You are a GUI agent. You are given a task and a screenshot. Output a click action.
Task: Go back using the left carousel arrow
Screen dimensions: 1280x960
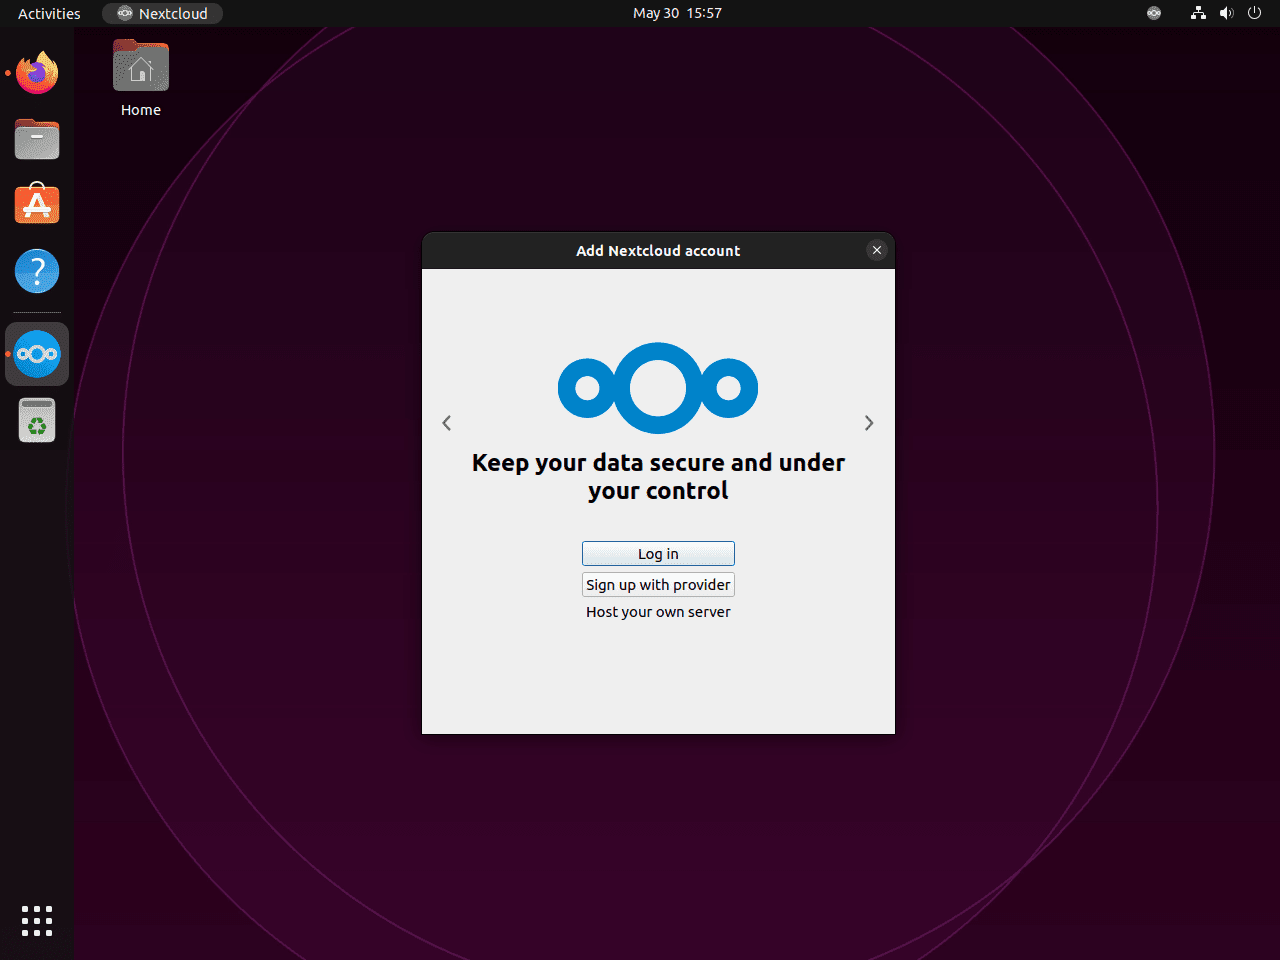click(447, 423)
